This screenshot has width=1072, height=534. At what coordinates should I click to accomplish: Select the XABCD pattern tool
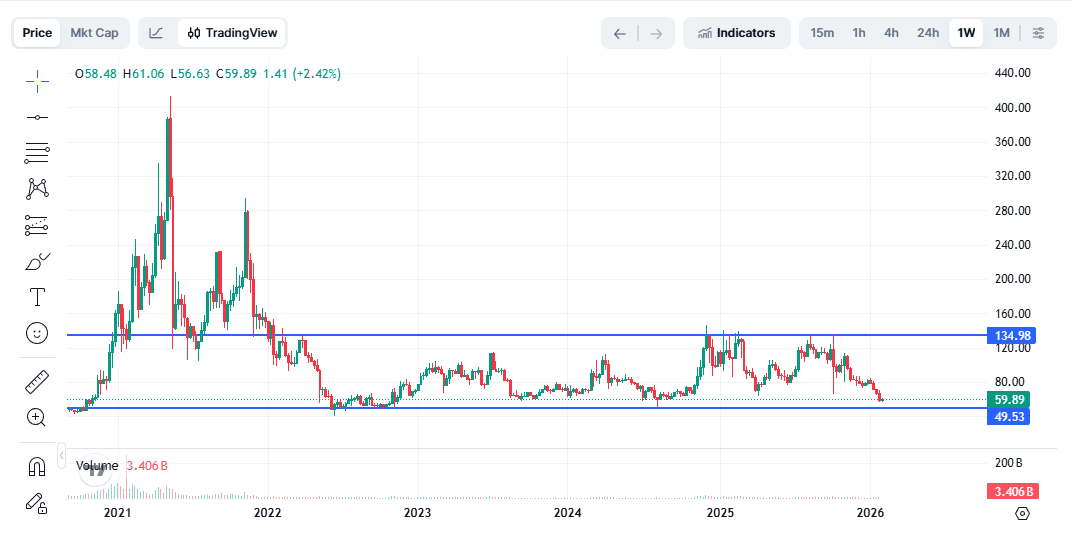click(37, 189)
